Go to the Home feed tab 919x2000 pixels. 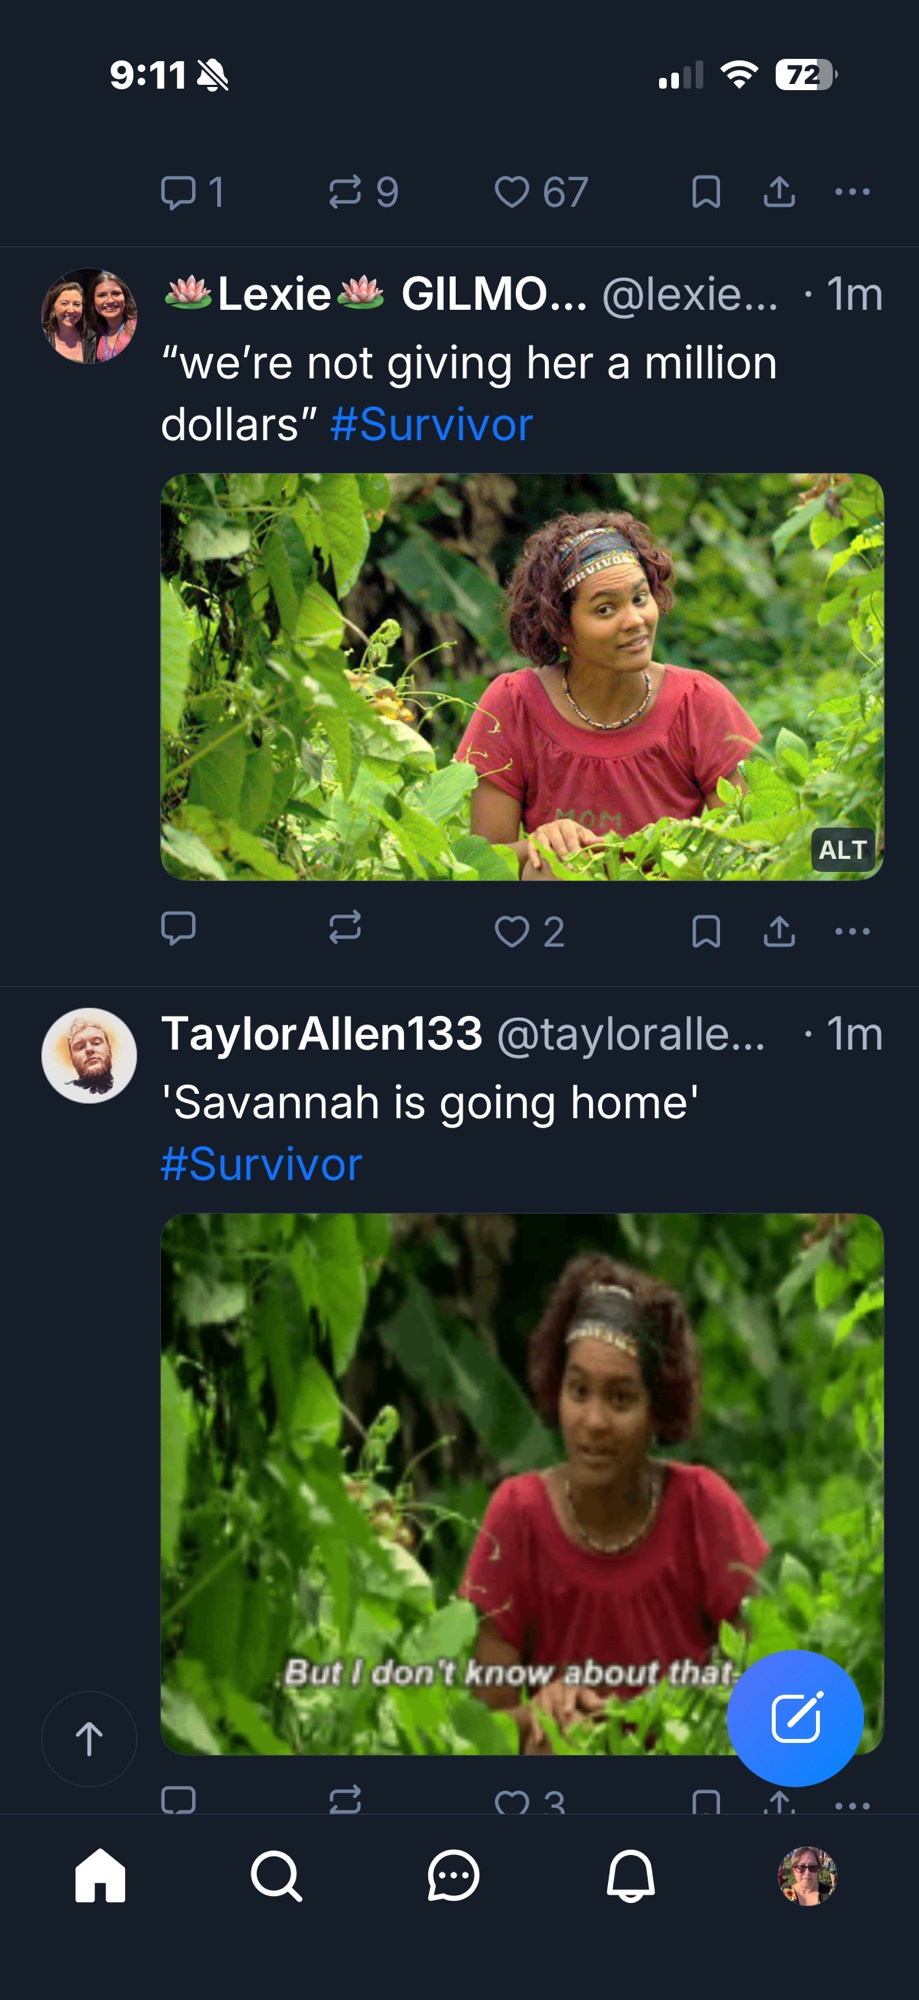click(100, 1875)
